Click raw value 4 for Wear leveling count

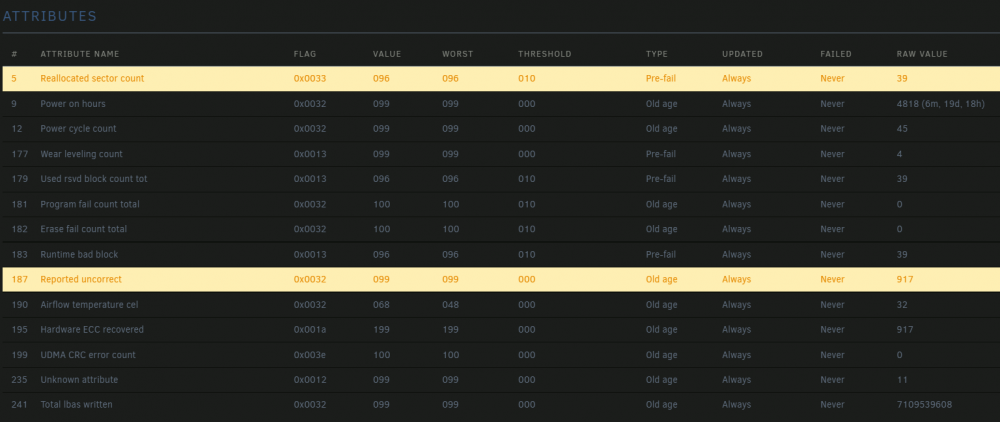899,154
